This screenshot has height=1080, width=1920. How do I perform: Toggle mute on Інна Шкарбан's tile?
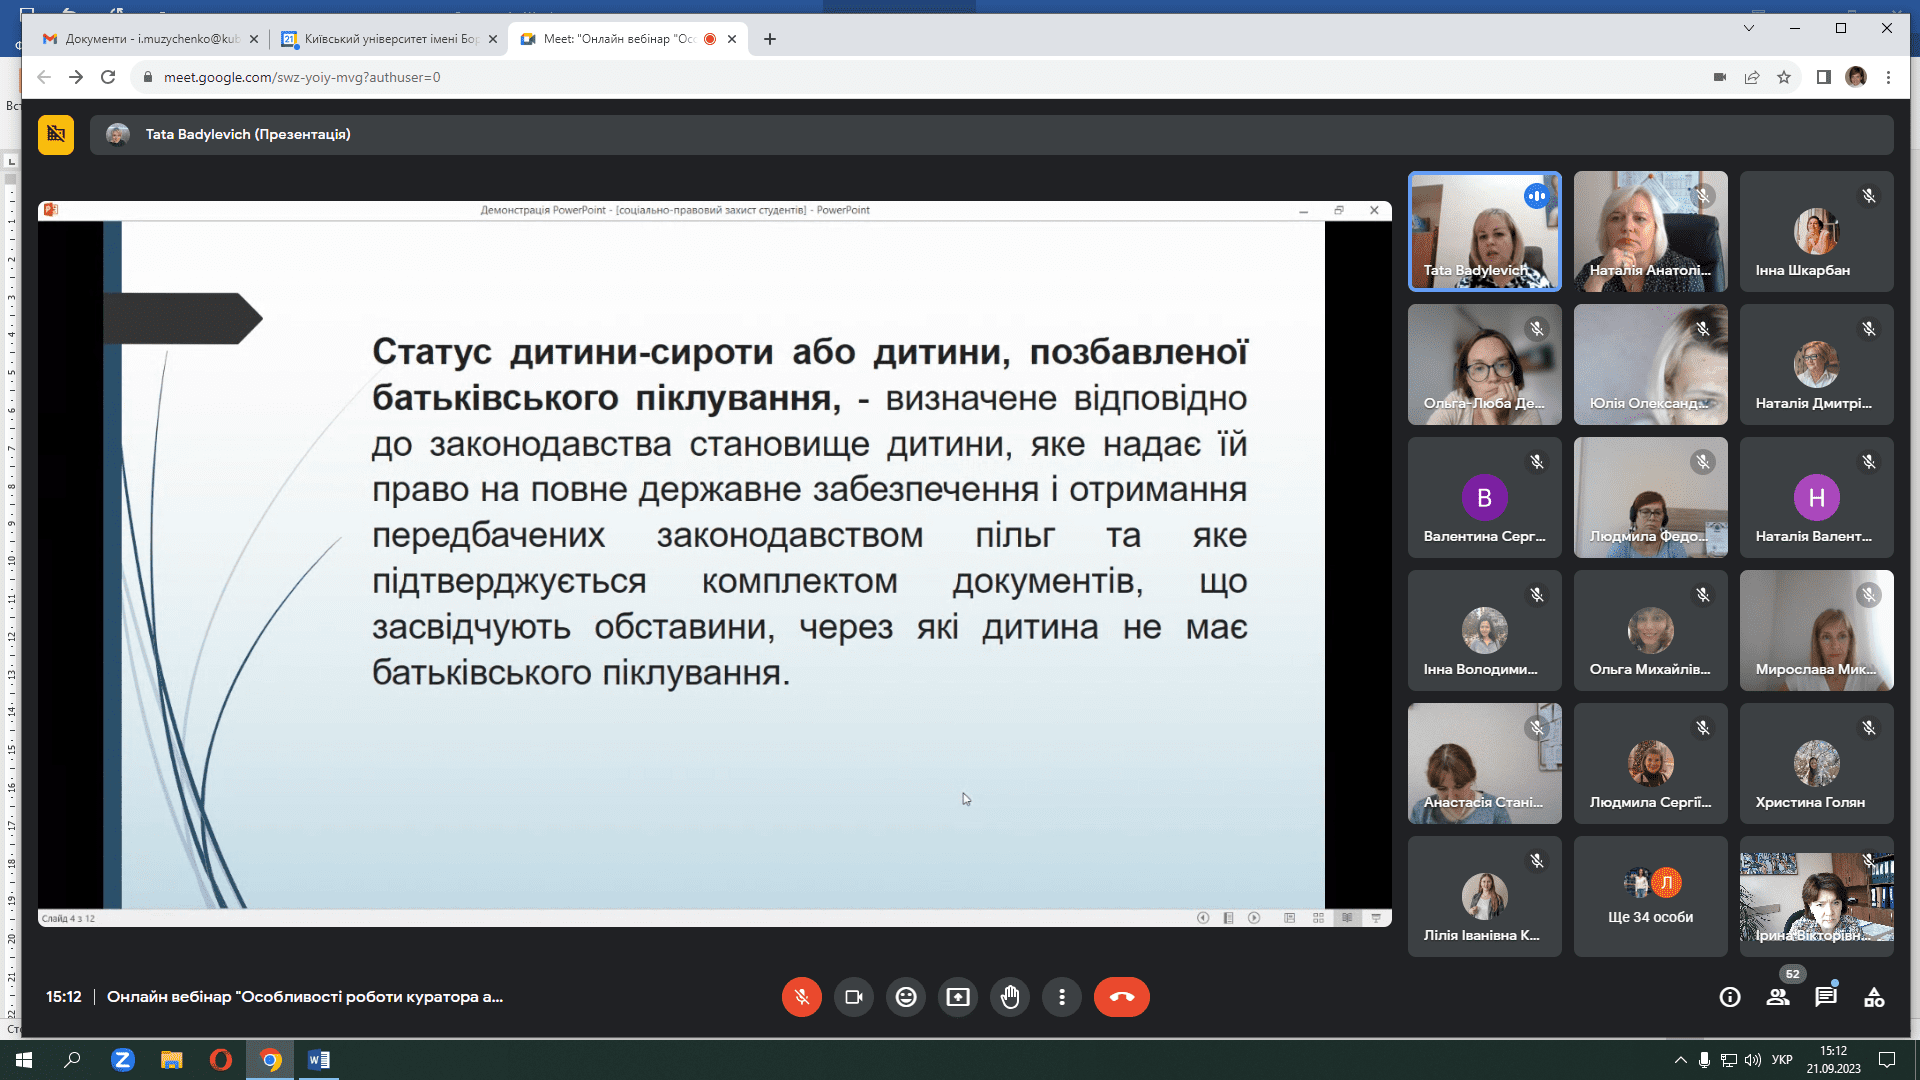coord(1868,196)
